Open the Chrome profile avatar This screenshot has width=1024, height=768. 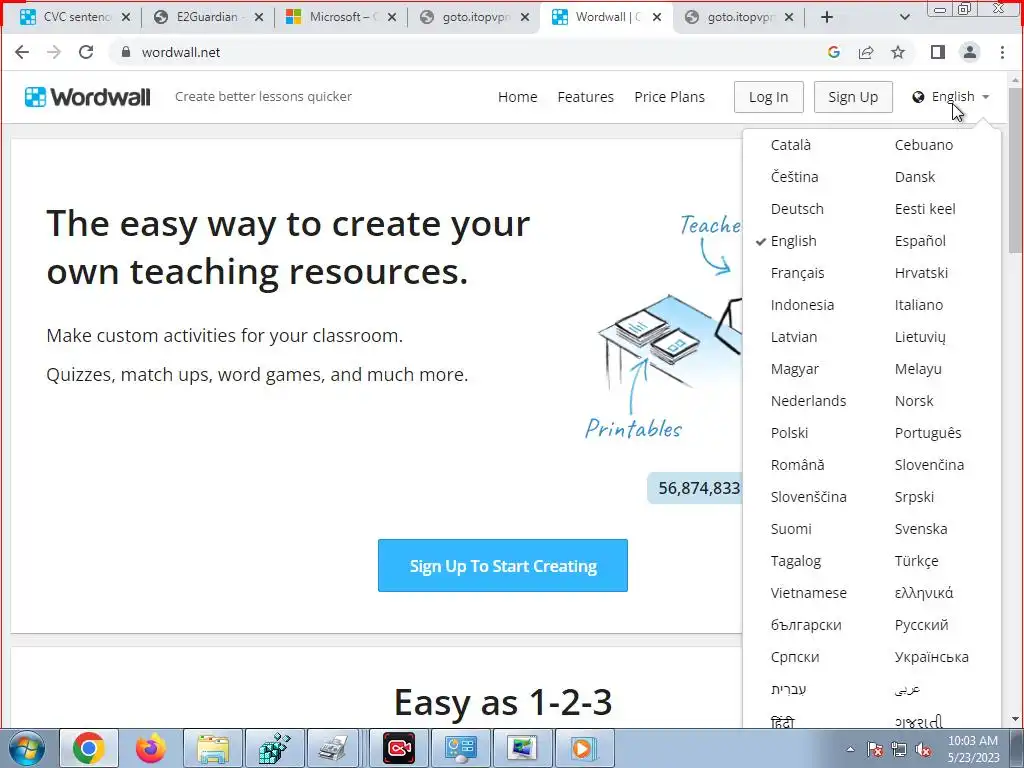pos(970,52)
